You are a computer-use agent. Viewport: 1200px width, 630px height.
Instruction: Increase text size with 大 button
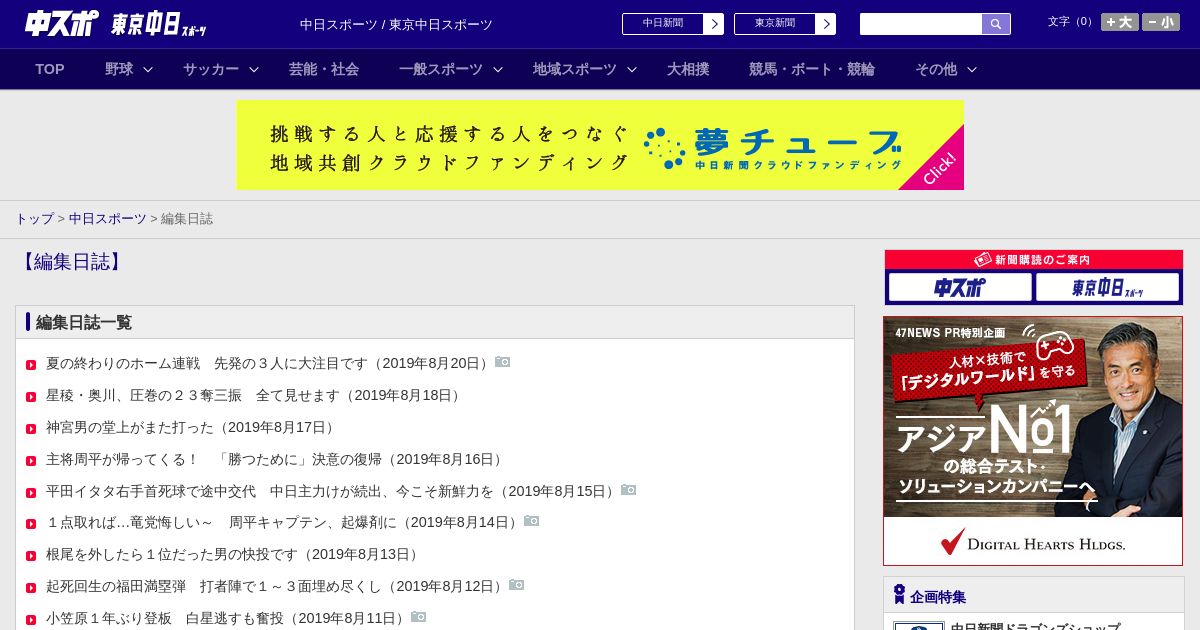point(1120,22)
